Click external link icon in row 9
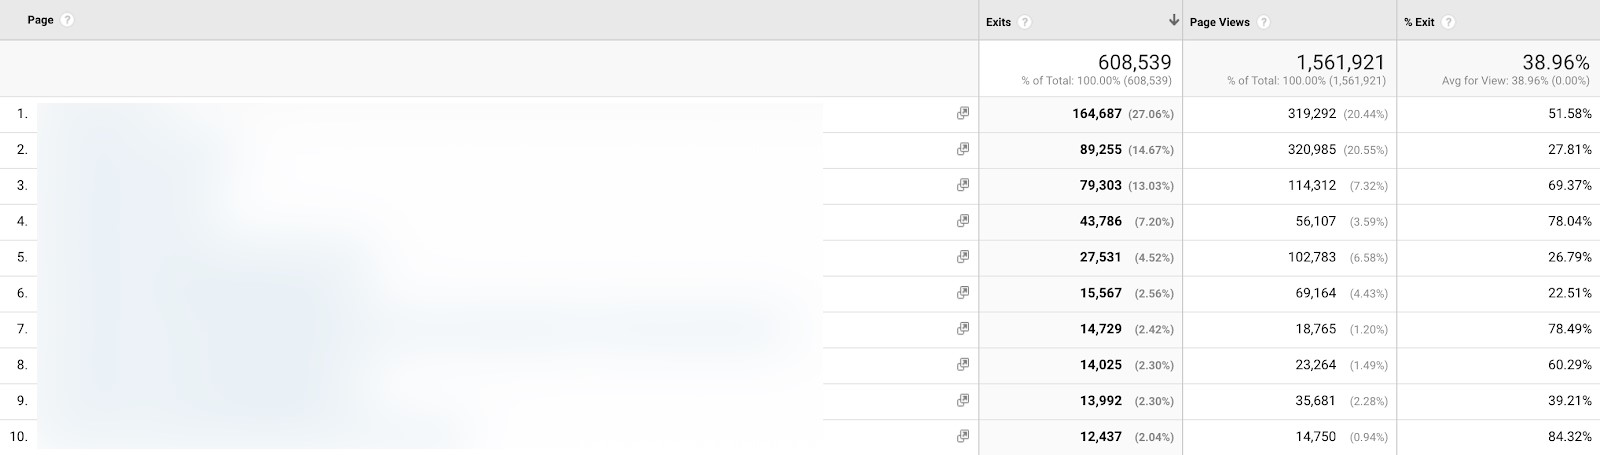The width and height of the screenshot is (1600, 455). 963,400
